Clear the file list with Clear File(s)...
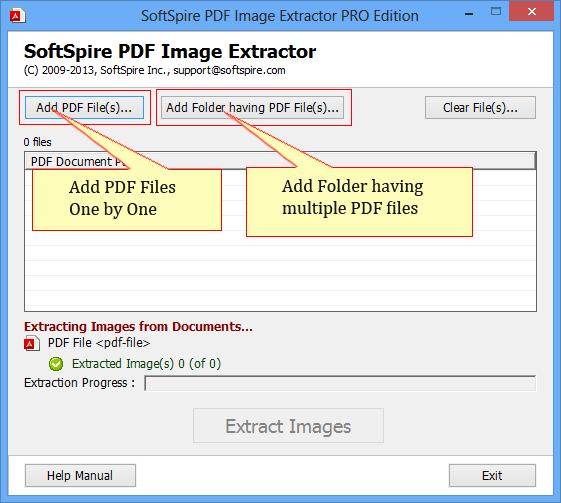Viewport: 561px width, 503px height. 480,107
